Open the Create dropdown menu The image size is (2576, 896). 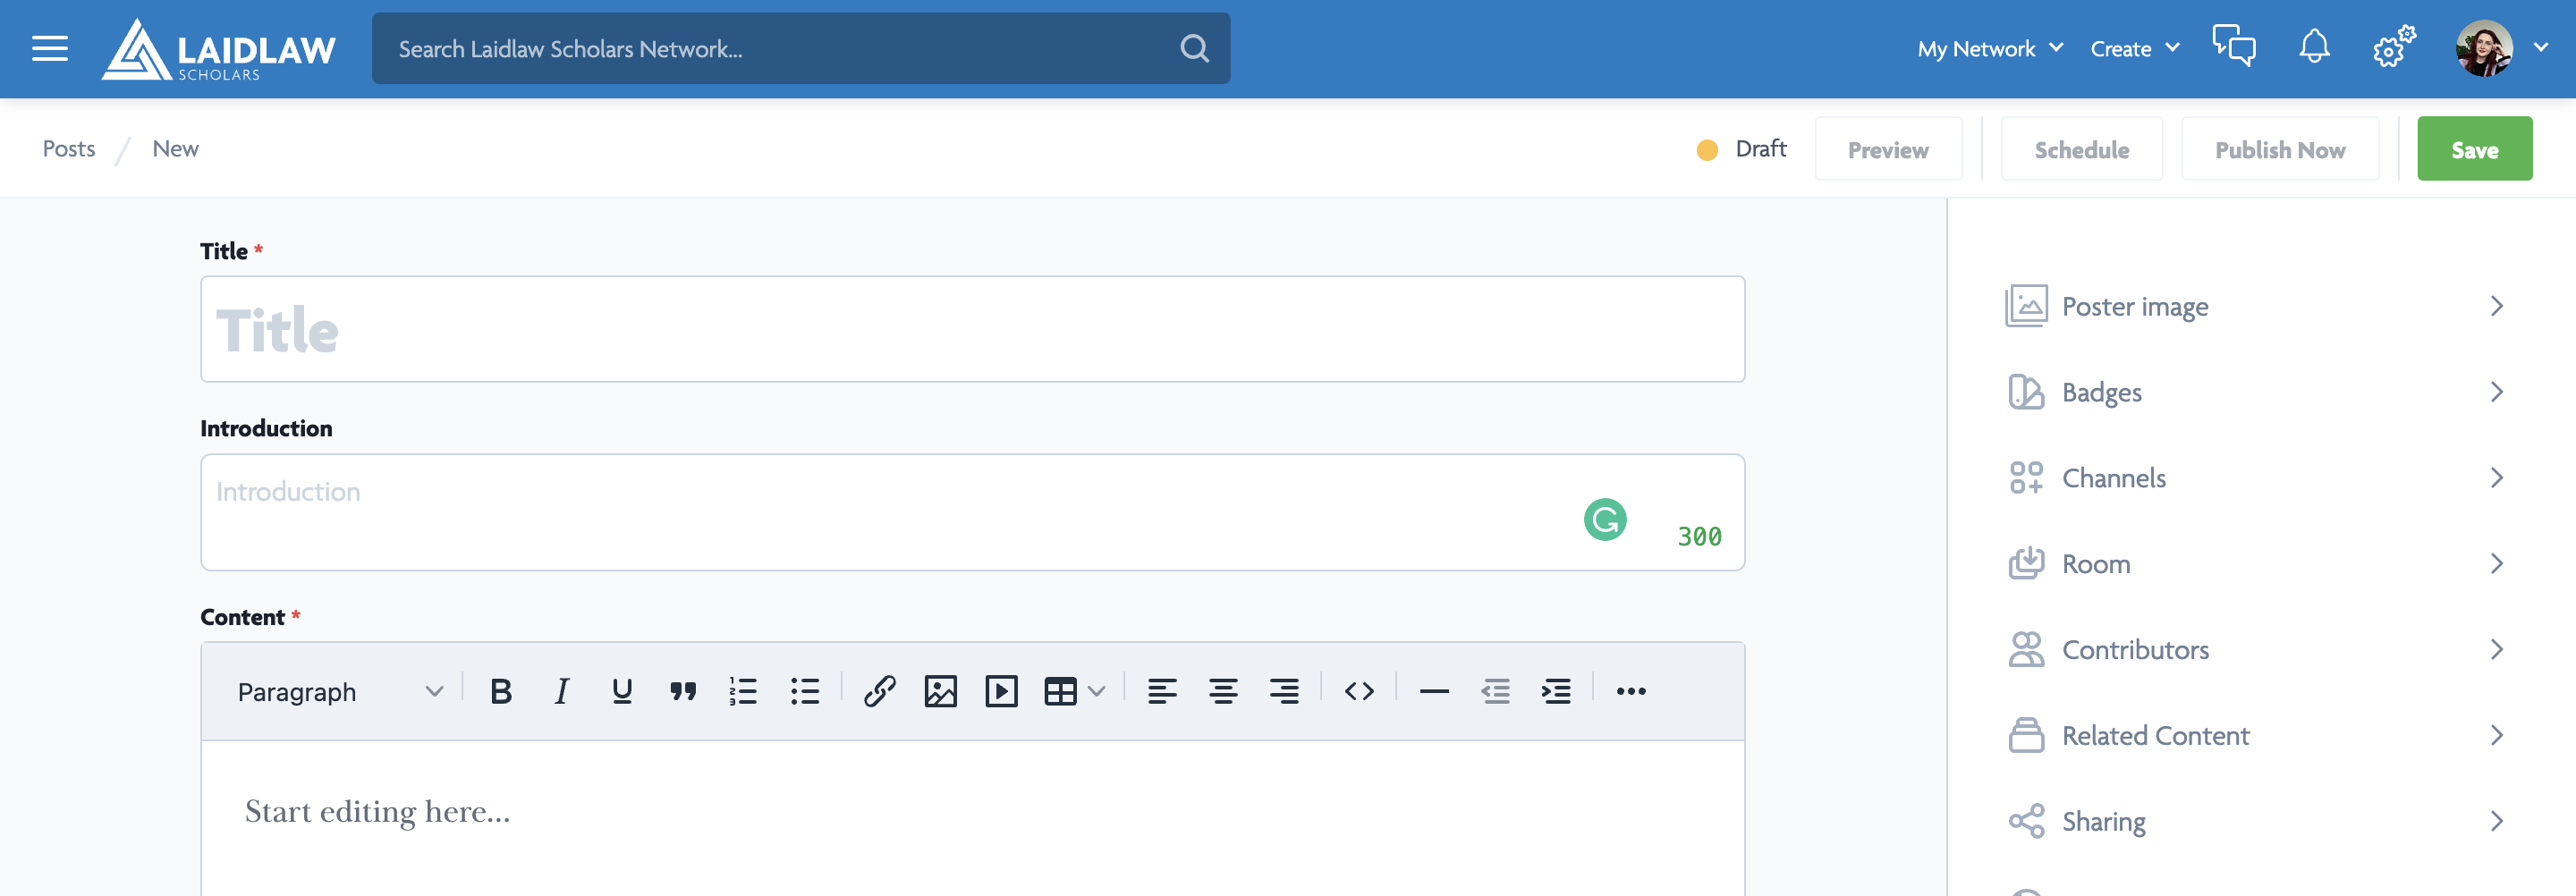(x=2134, y=49)
